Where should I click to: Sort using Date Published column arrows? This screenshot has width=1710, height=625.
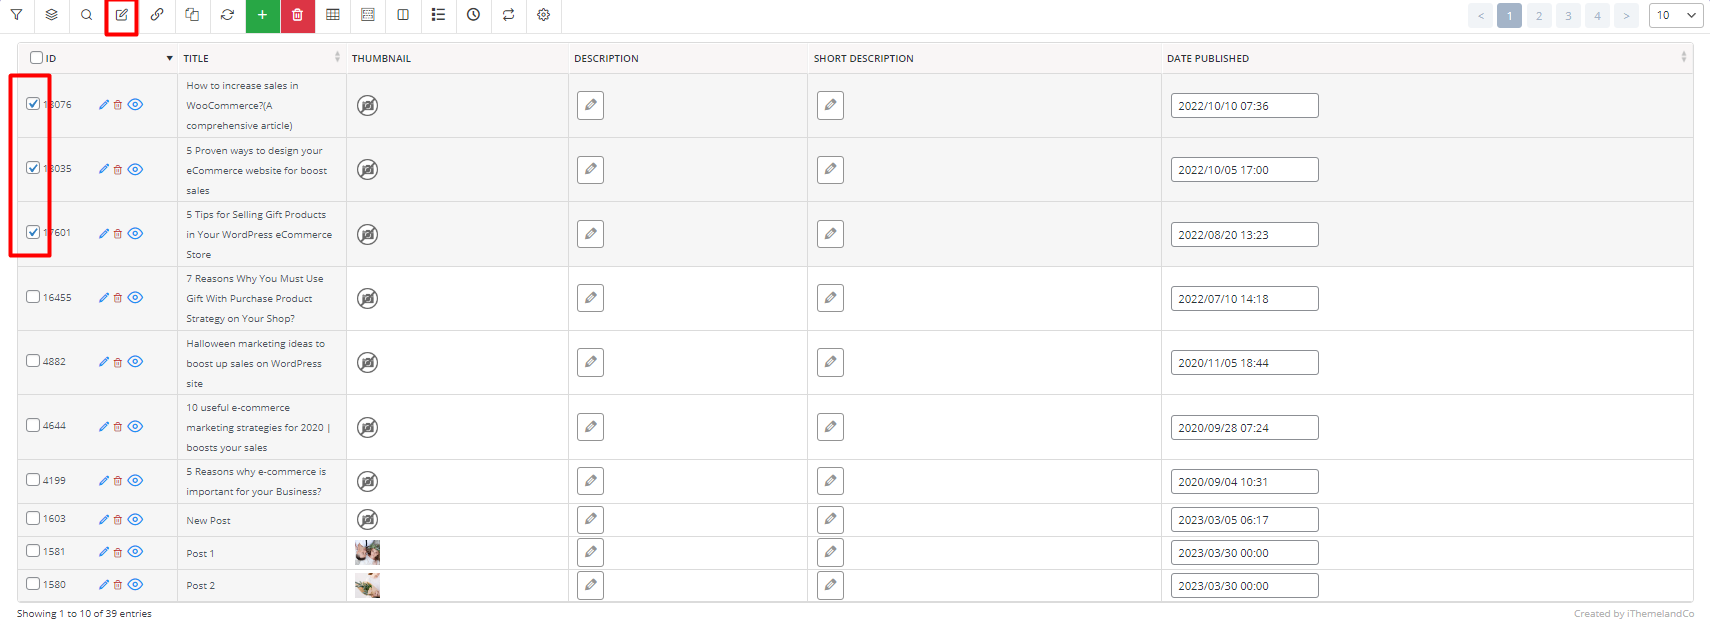click(x=1684, y=57)
